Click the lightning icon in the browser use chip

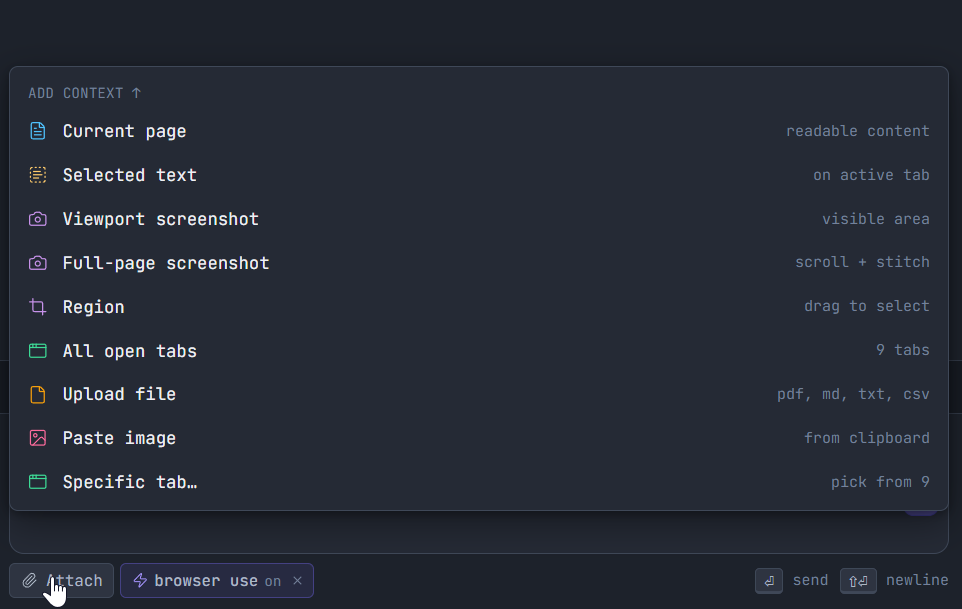pyautogui.click(x=141, y=580)
